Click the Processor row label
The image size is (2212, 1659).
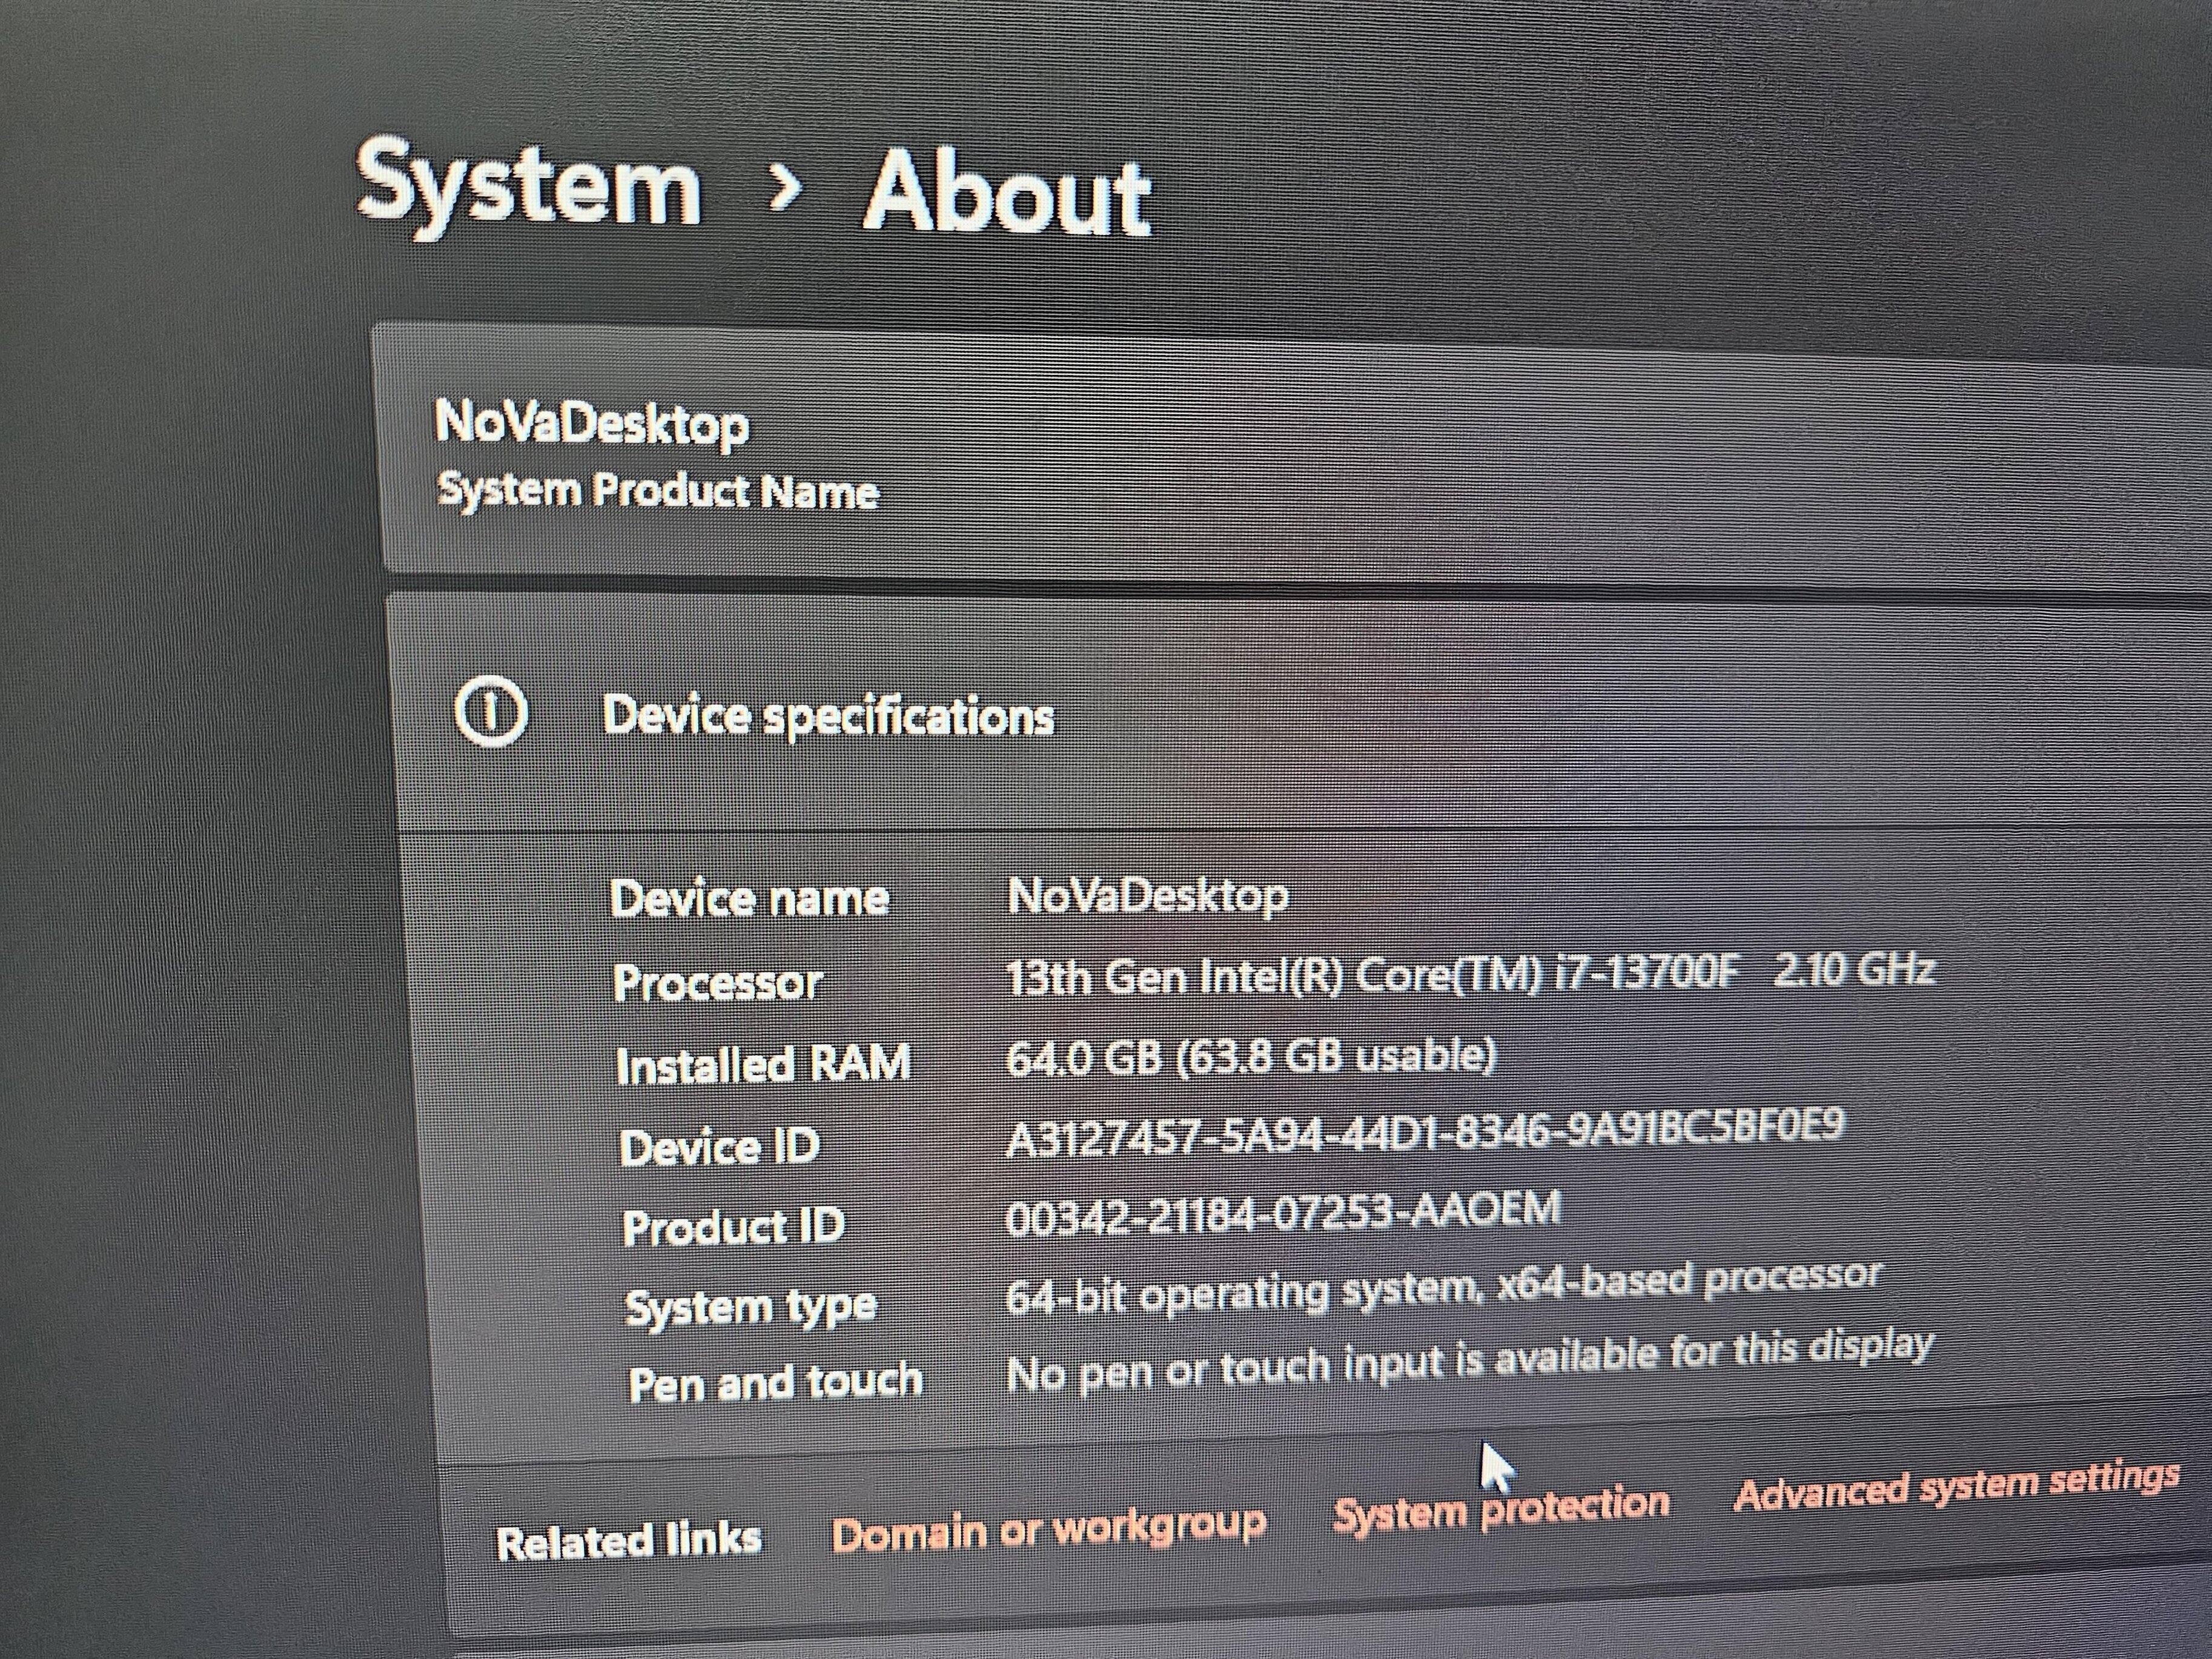(x=718, y=982)
